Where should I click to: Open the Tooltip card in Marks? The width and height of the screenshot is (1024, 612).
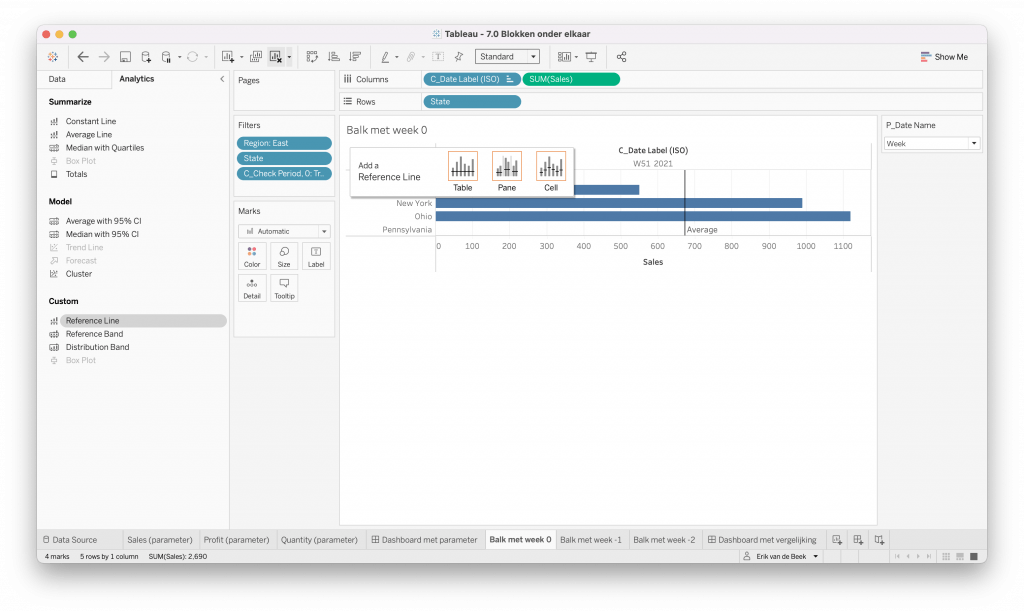(x=284, y=288)
